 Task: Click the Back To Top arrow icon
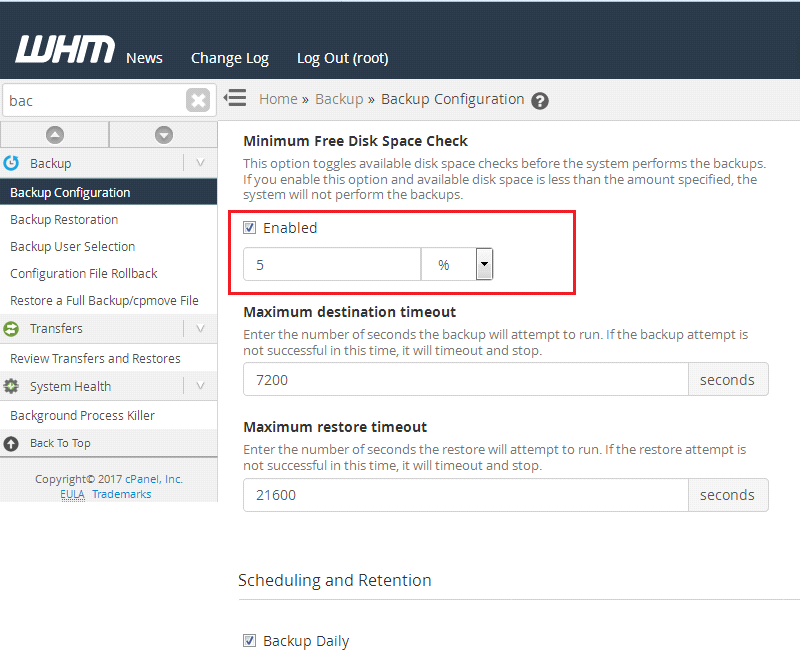[11, 444]
